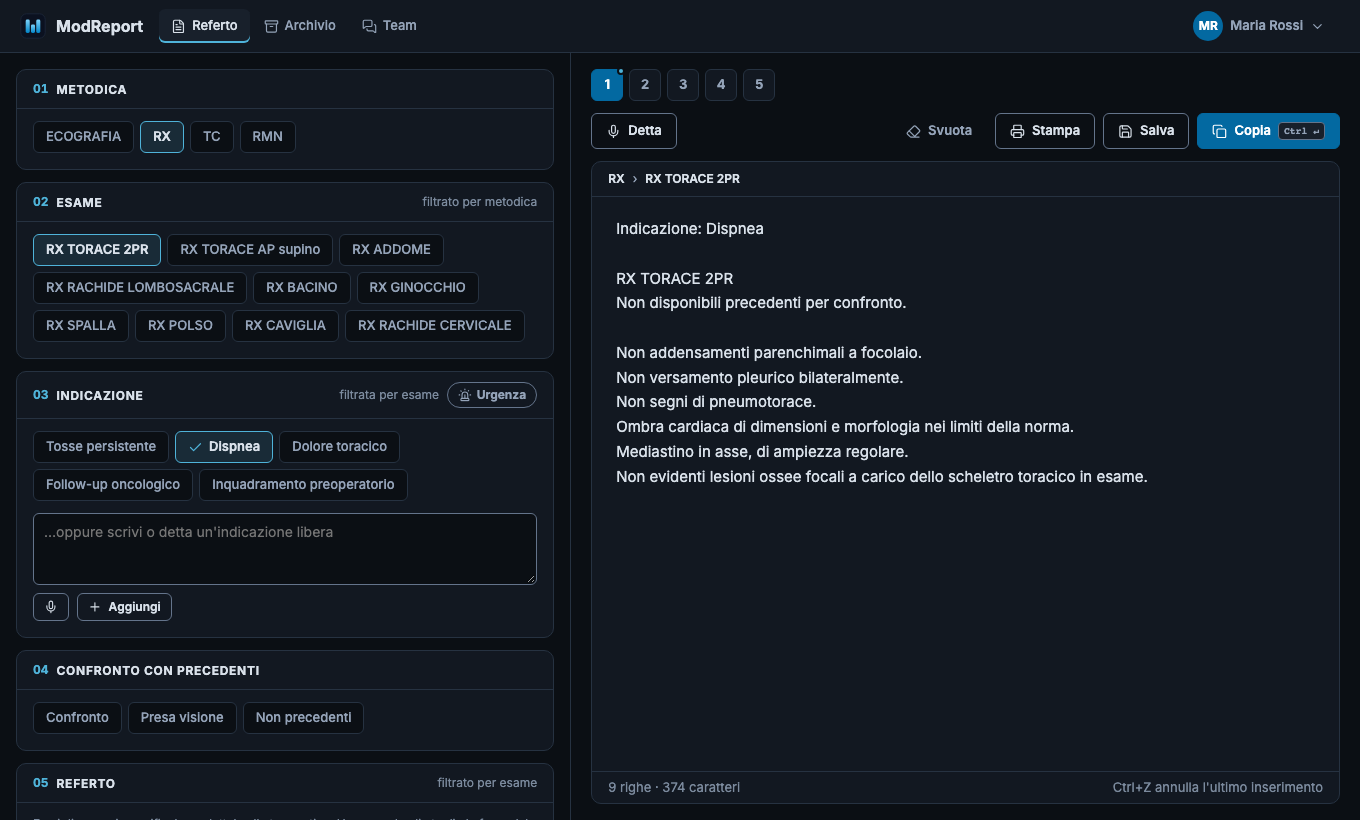
Task: Choose the RX ADDOME exam
Action: 391,250
